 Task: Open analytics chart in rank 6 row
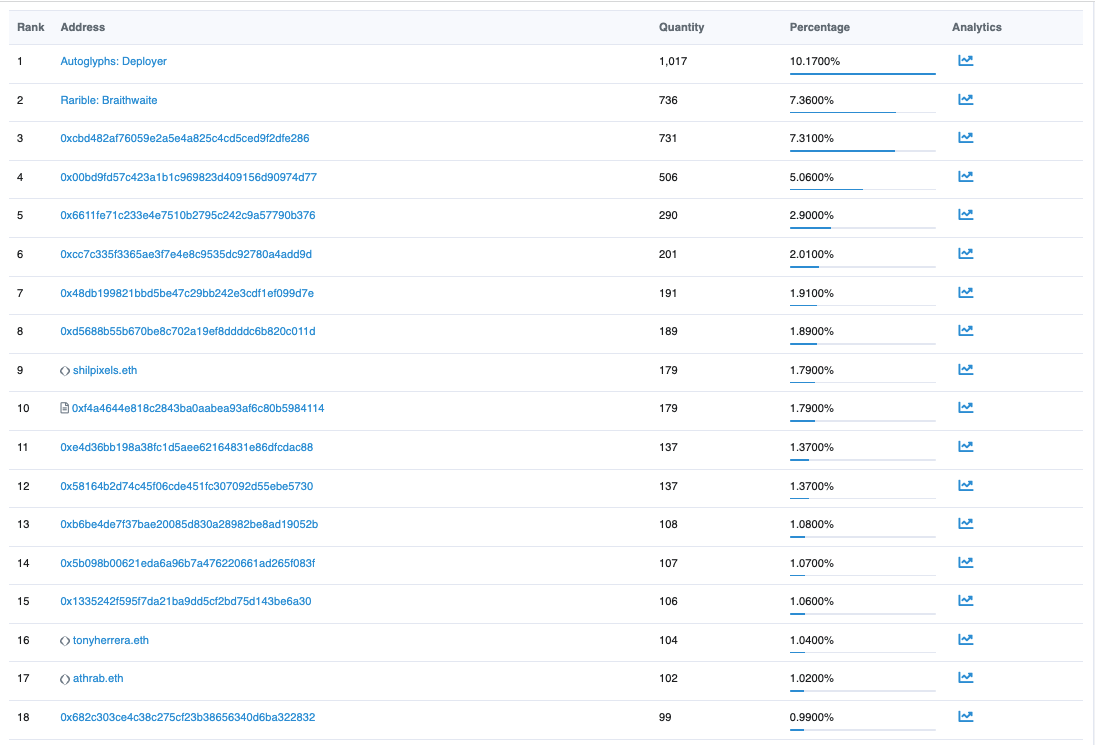tap(965, 254)
